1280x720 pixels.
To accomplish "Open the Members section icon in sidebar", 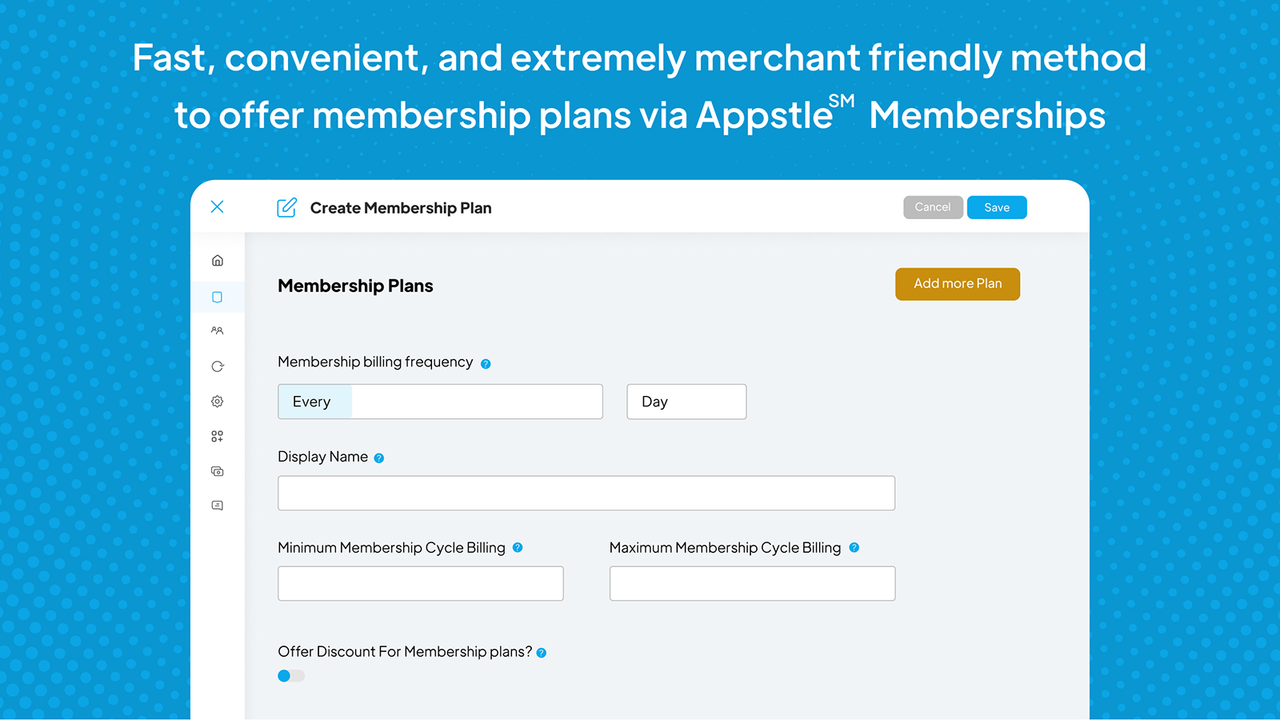I will click(x=217, y=331).
